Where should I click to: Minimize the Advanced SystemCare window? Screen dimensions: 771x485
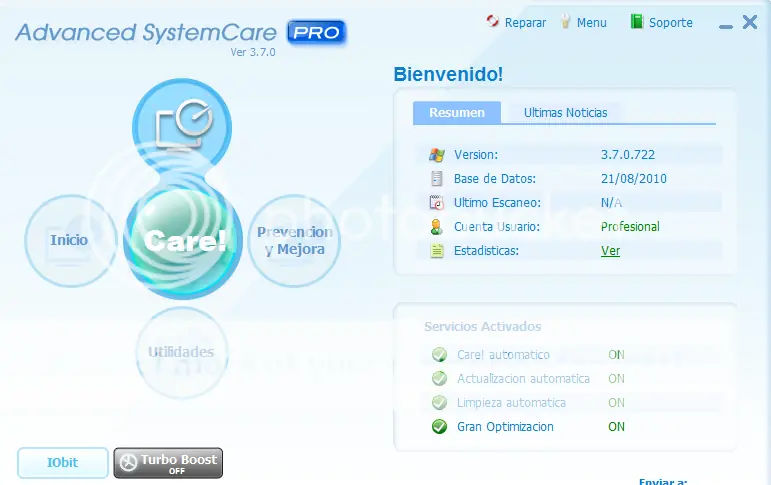[x=726, y=27]
